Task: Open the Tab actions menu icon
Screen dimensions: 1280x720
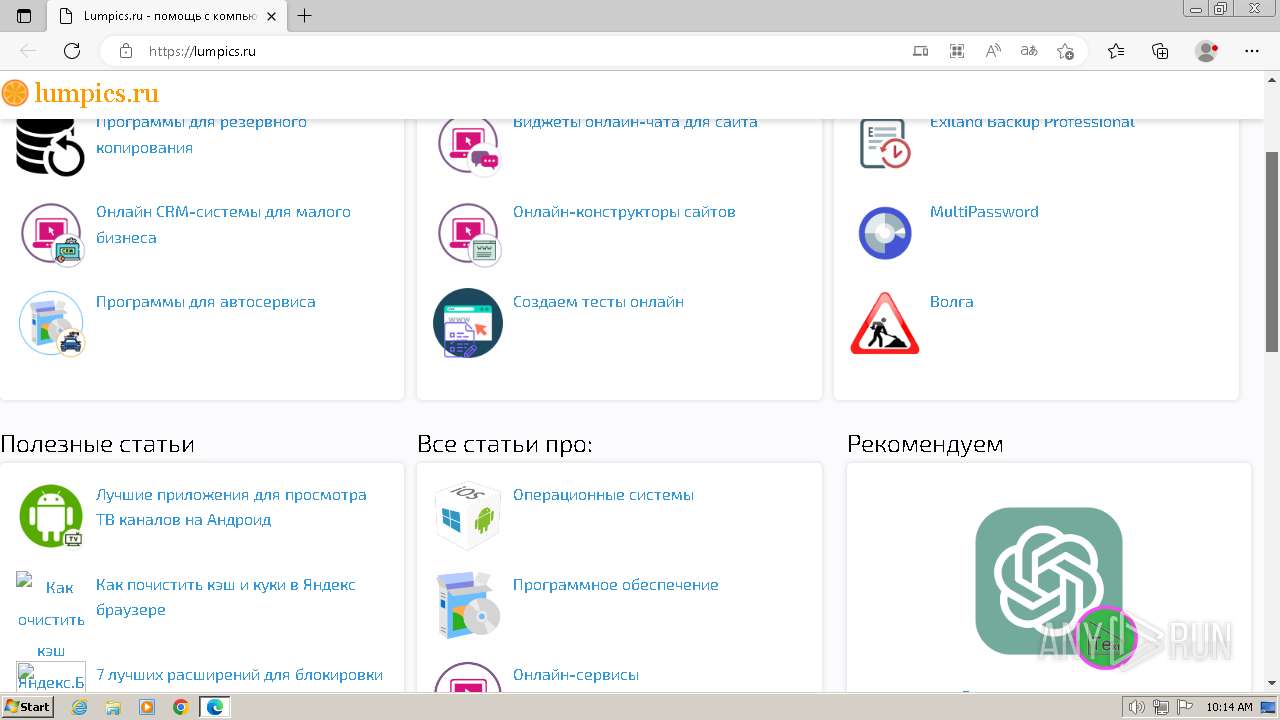Action: point(24,16)
